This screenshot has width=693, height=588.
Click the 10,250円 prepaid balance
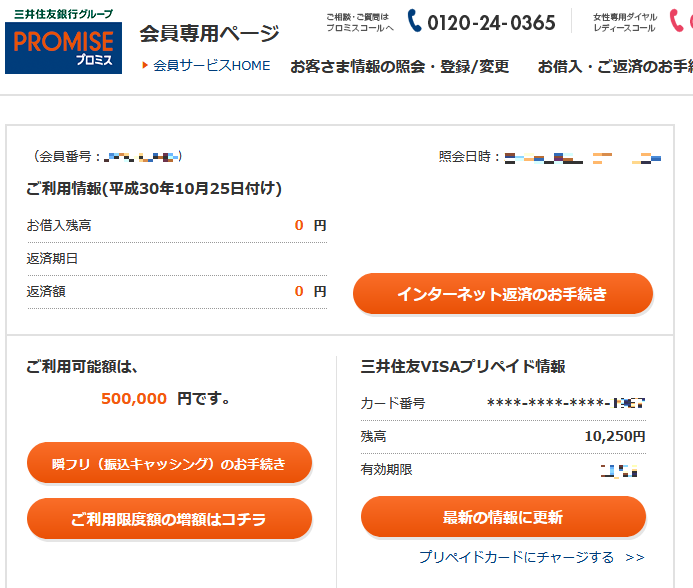[615, 436]
